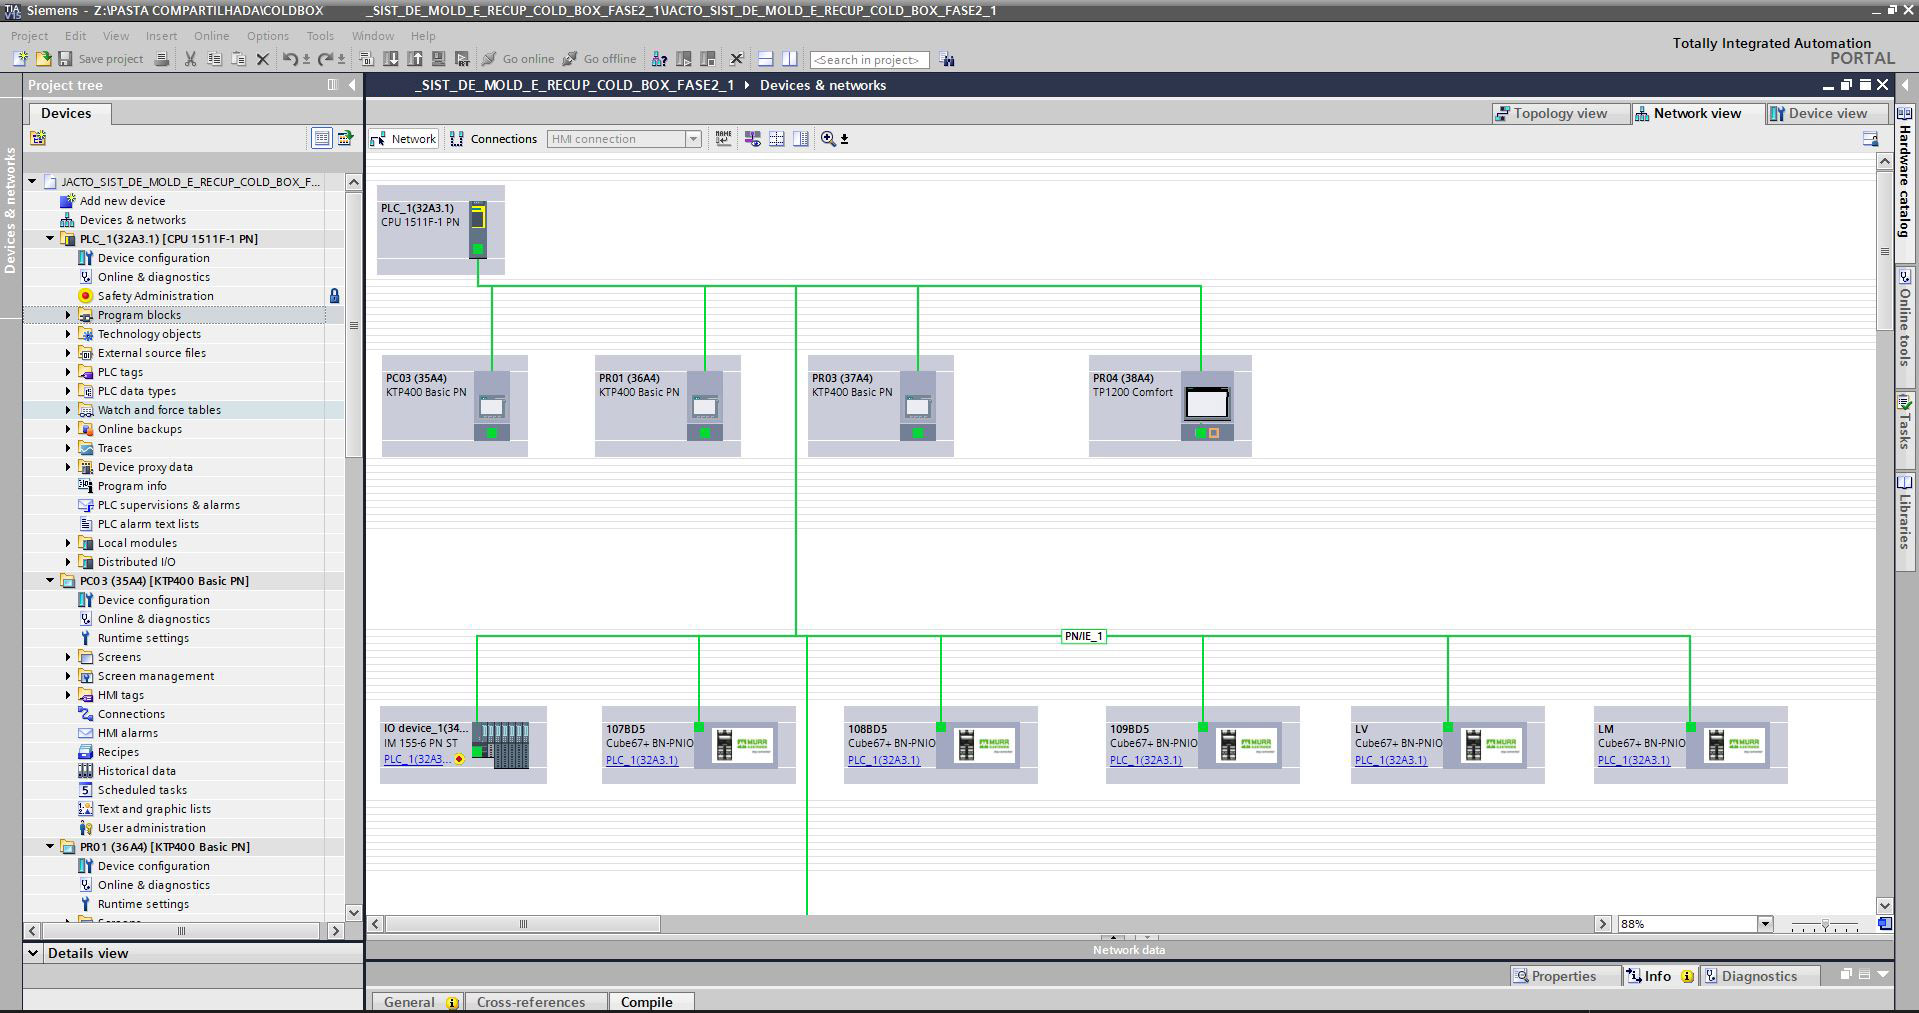Click the zoom magnifier icon in network toolbar

point(828,139)
